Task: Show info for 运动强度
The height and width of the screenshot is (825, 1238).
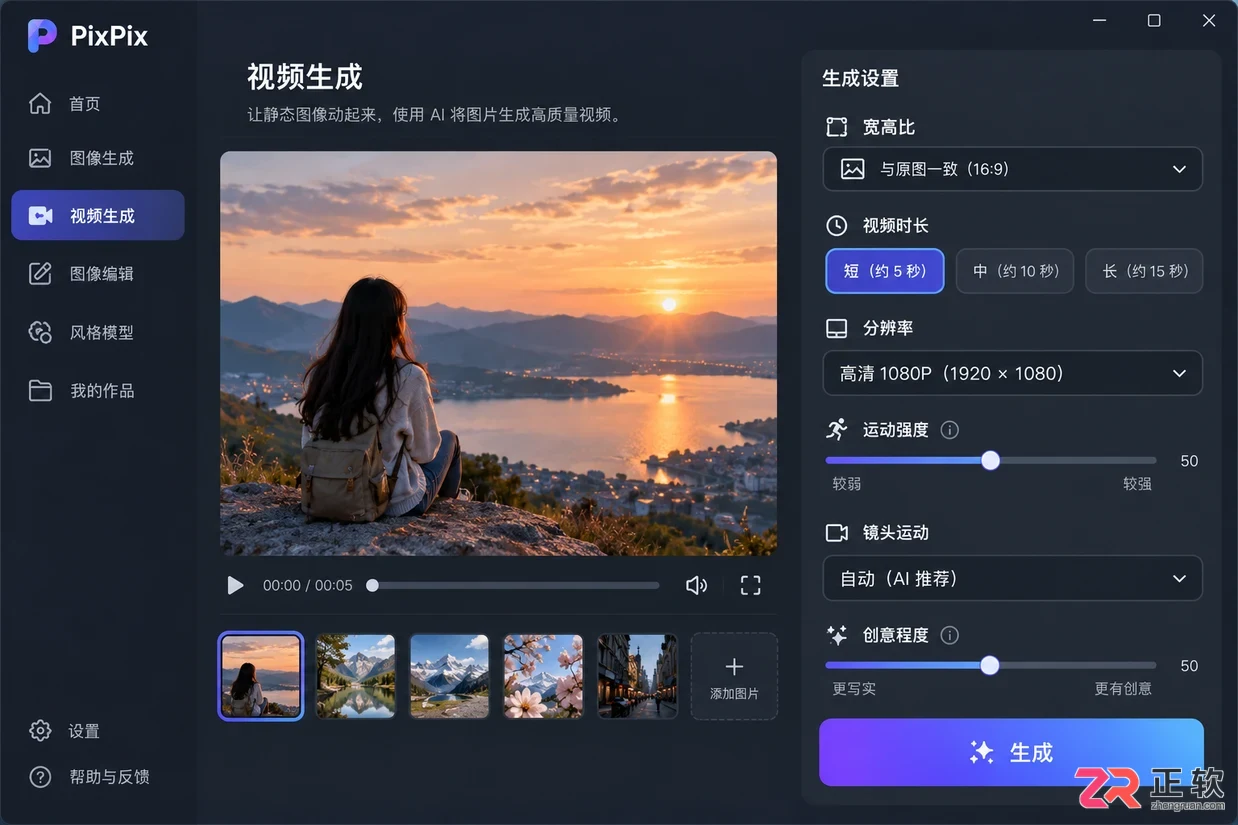Action: tap(950, 430)
